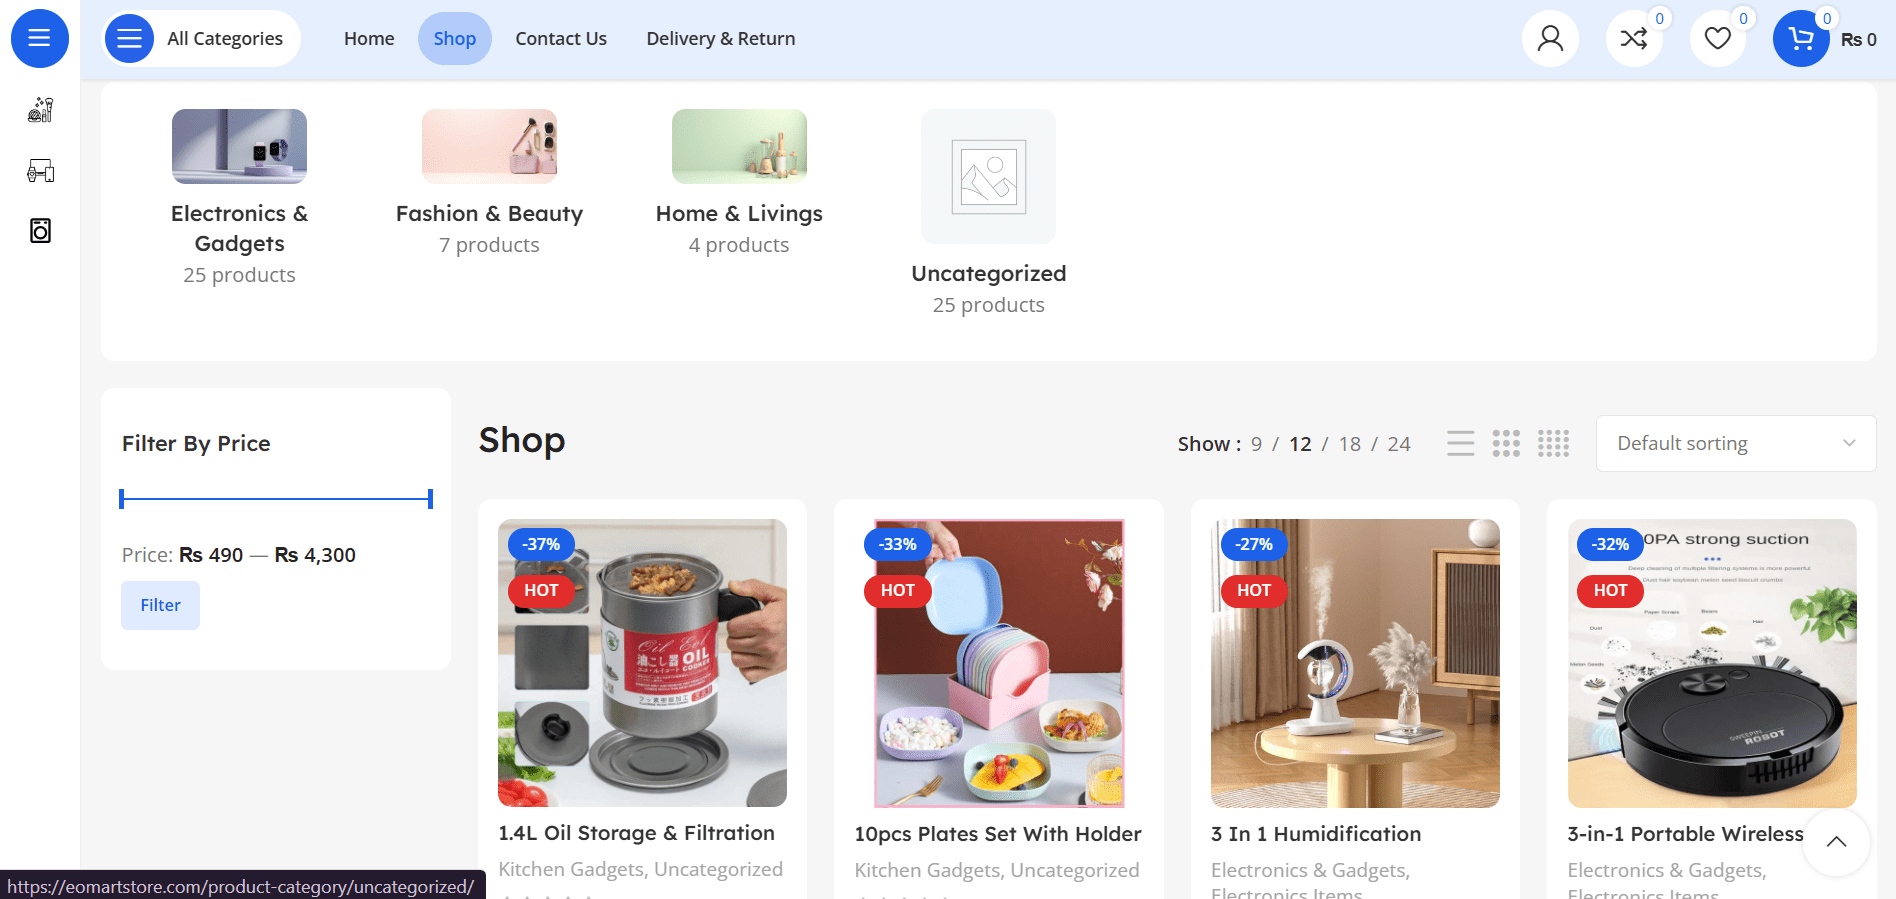Go to the Home menu item
Image resolution: width=1896 pixels, height=899 pixels.
(369, 39)
